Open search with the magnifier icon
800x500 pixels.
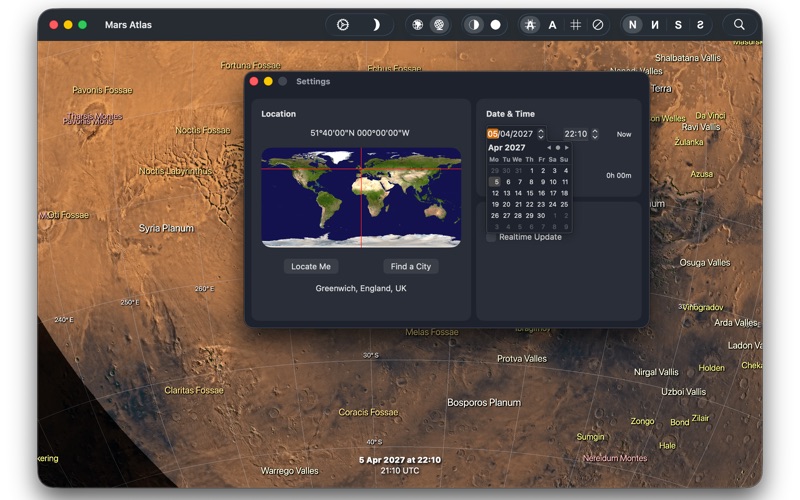[x=739, y=24]
